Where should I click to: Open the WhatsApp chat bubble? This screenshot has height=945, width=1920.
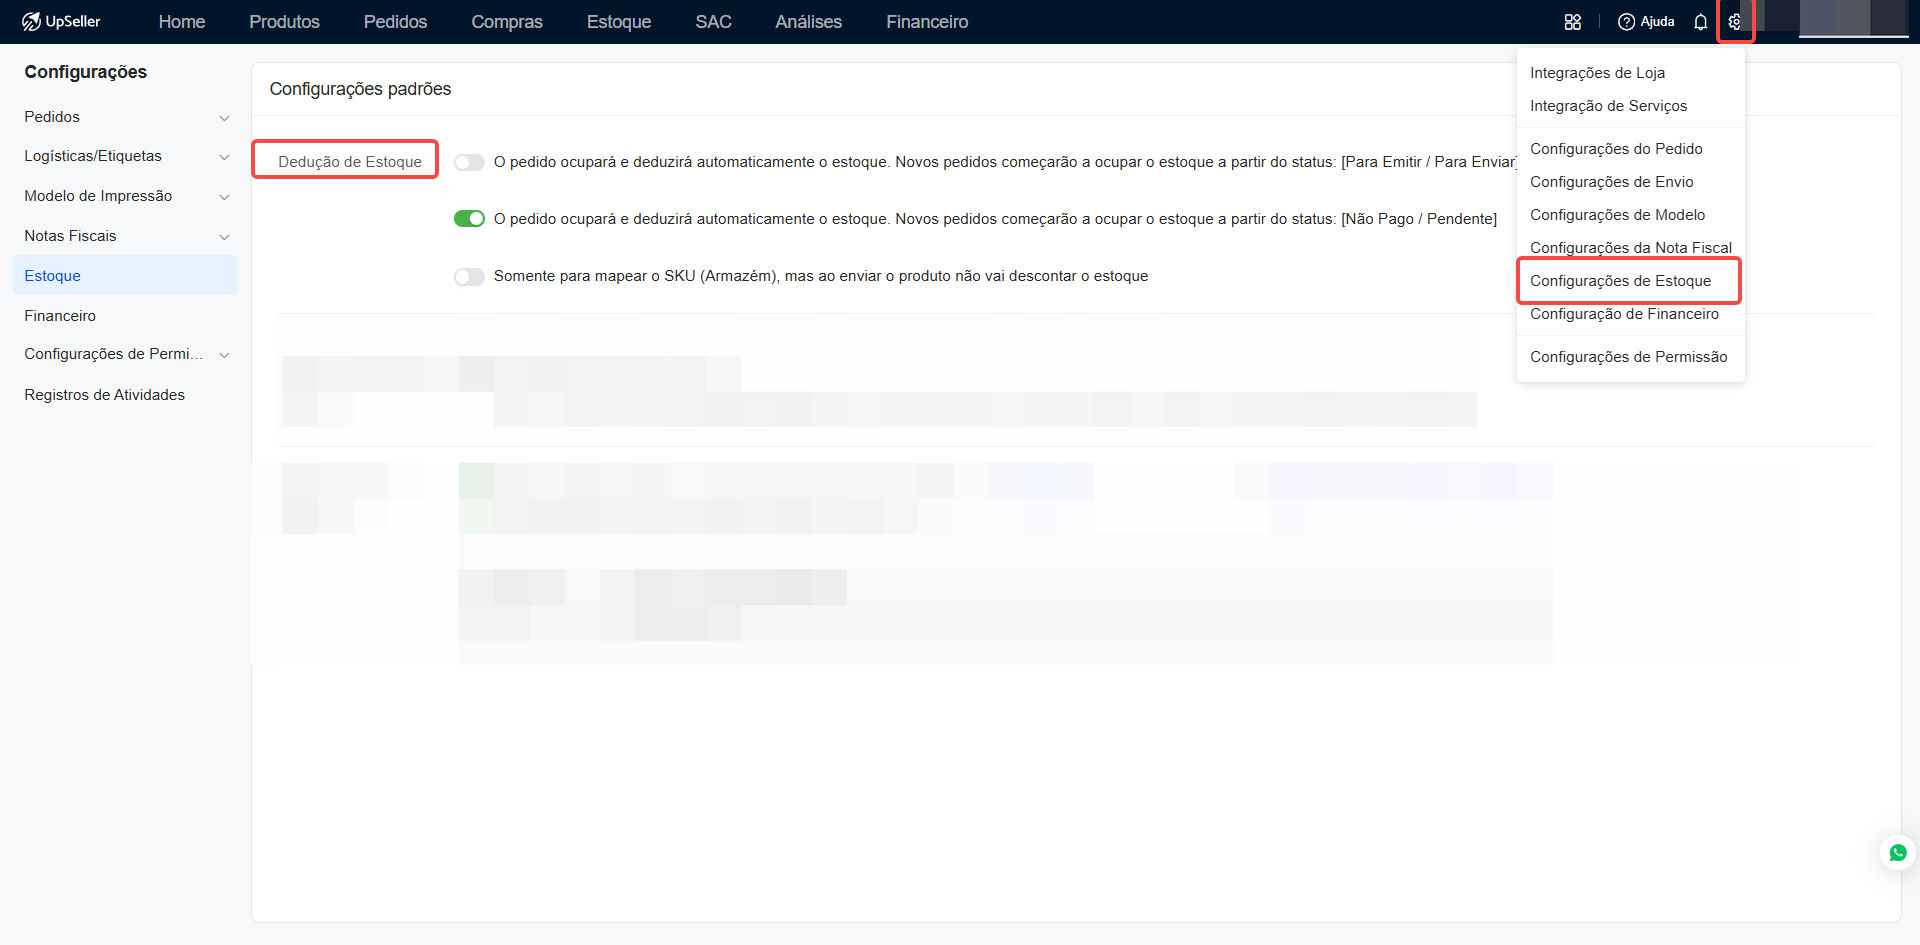tap(1897, 853)
